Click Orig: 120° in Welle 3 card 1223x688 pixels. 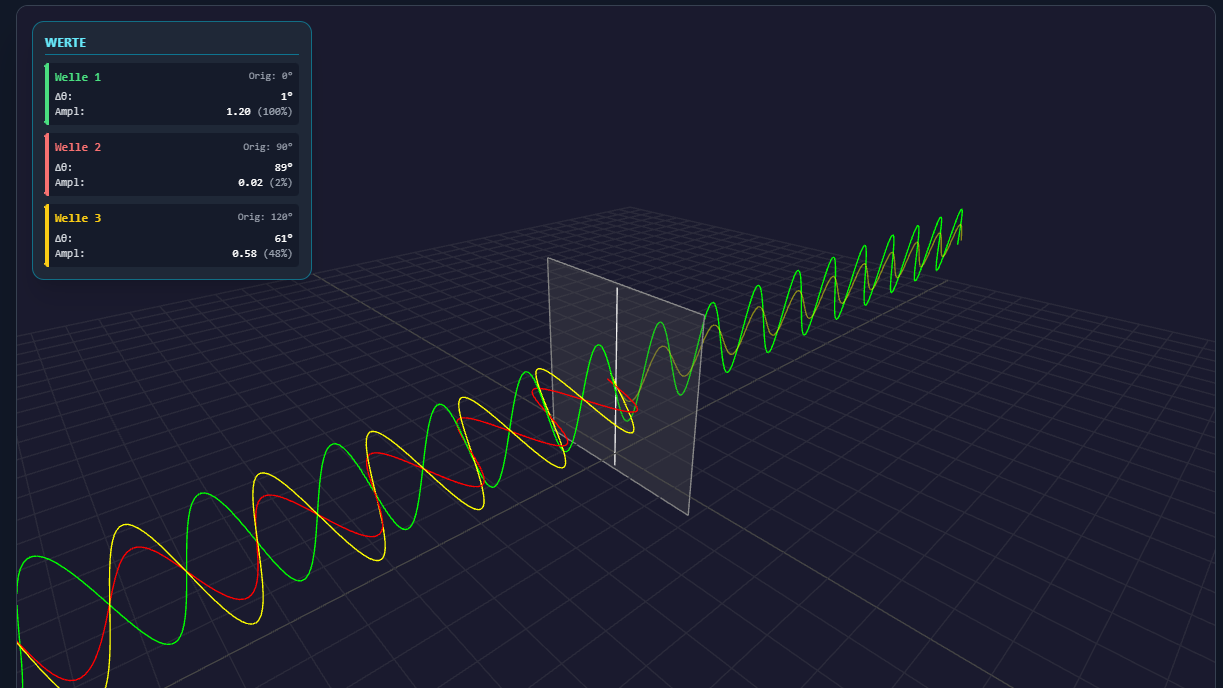coord(265,217)
